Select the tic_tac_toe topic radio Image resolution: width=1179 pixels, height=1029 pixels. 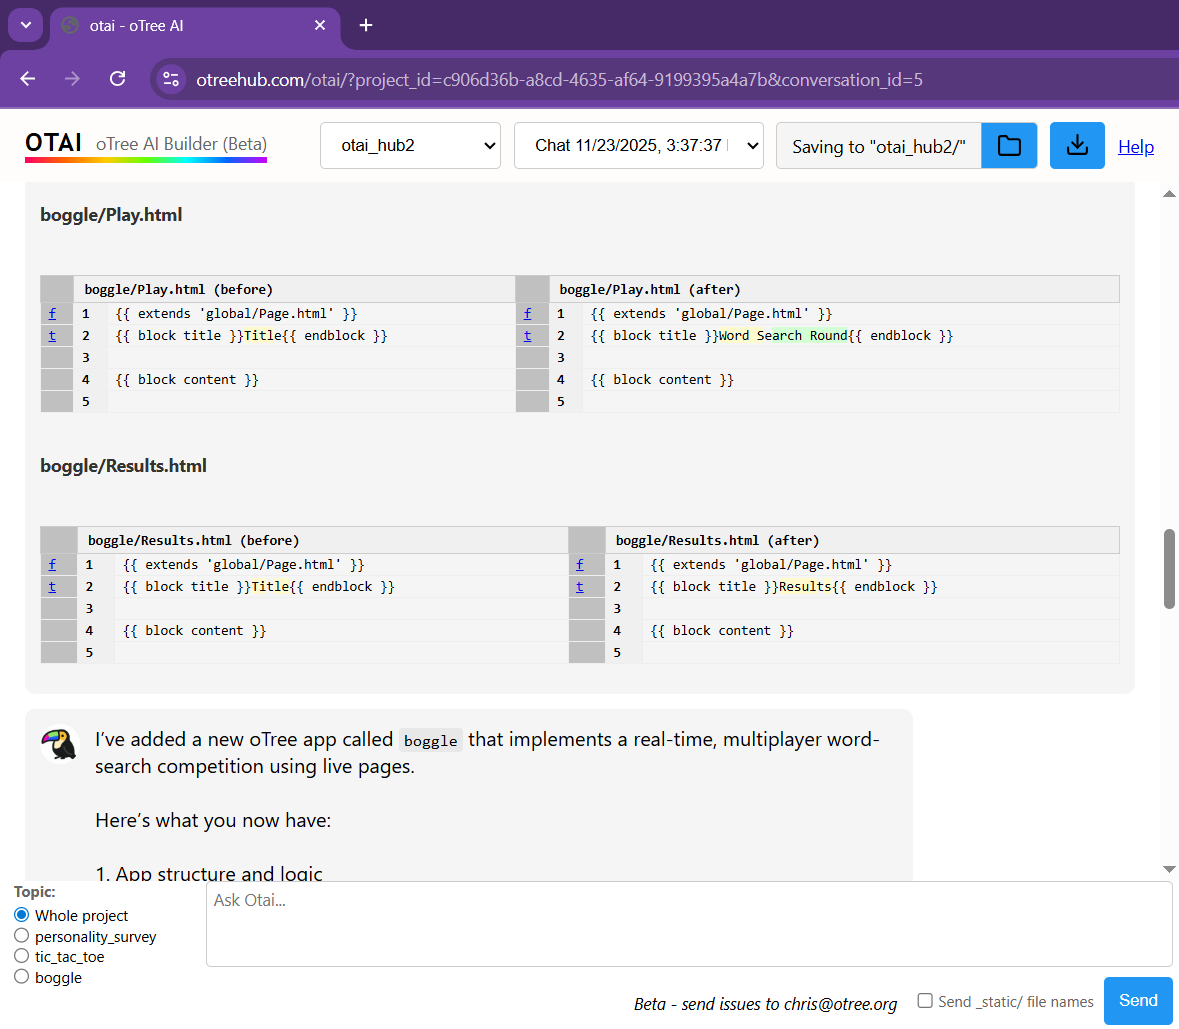click(x=22, y=956)
